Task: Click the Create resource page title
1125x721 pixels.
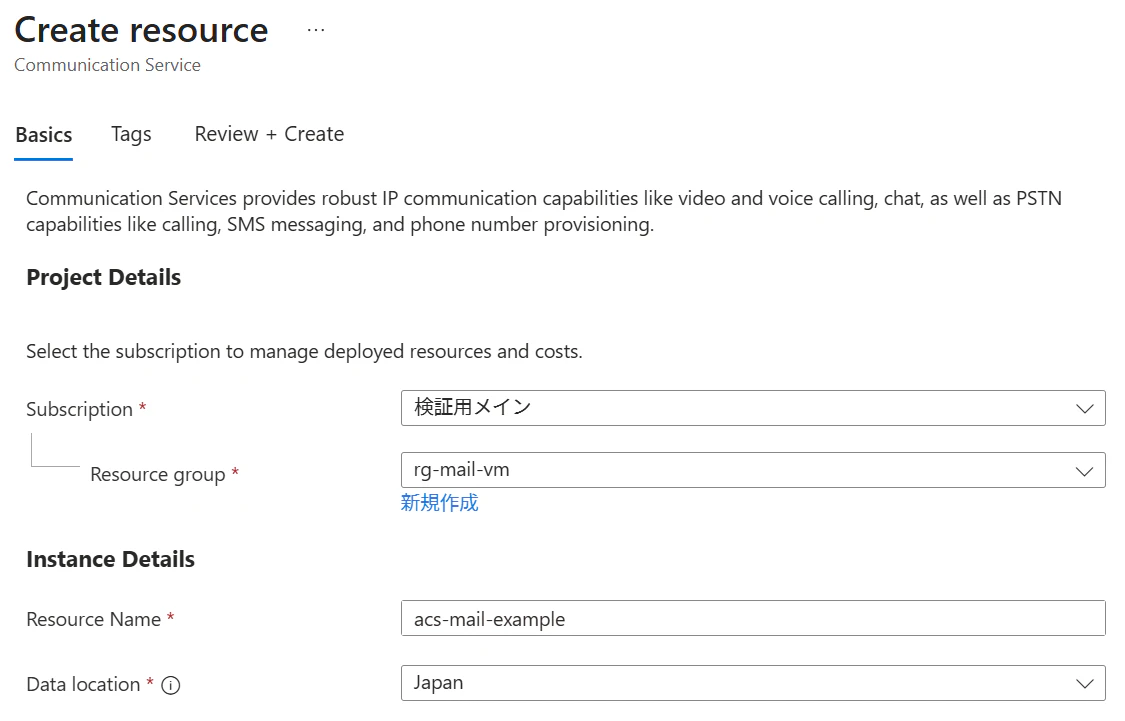Action: pyautogui.click(x=141, y=30)
